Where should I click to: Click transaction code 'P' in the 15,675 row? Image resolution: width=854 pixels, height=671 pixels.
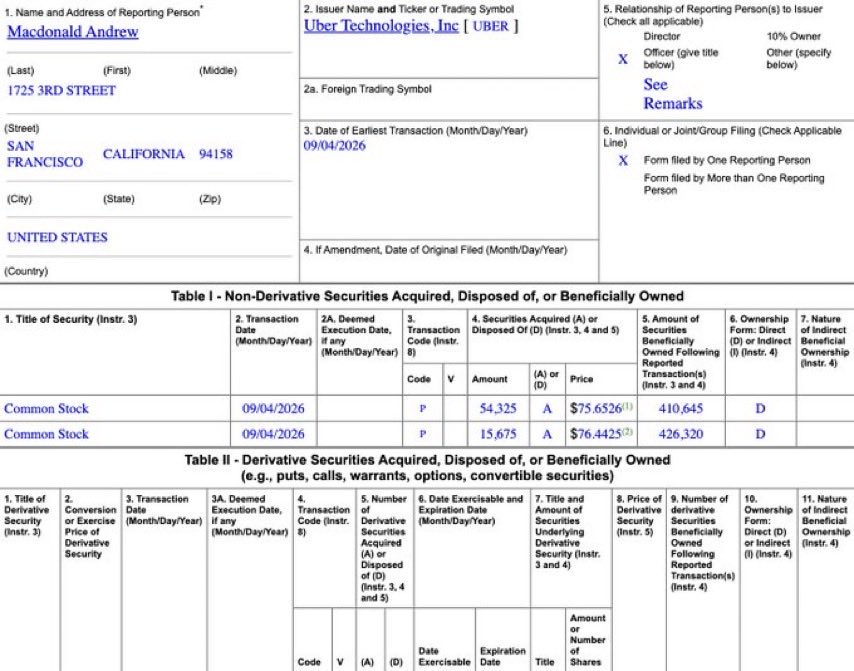click(x=423, y=434)
